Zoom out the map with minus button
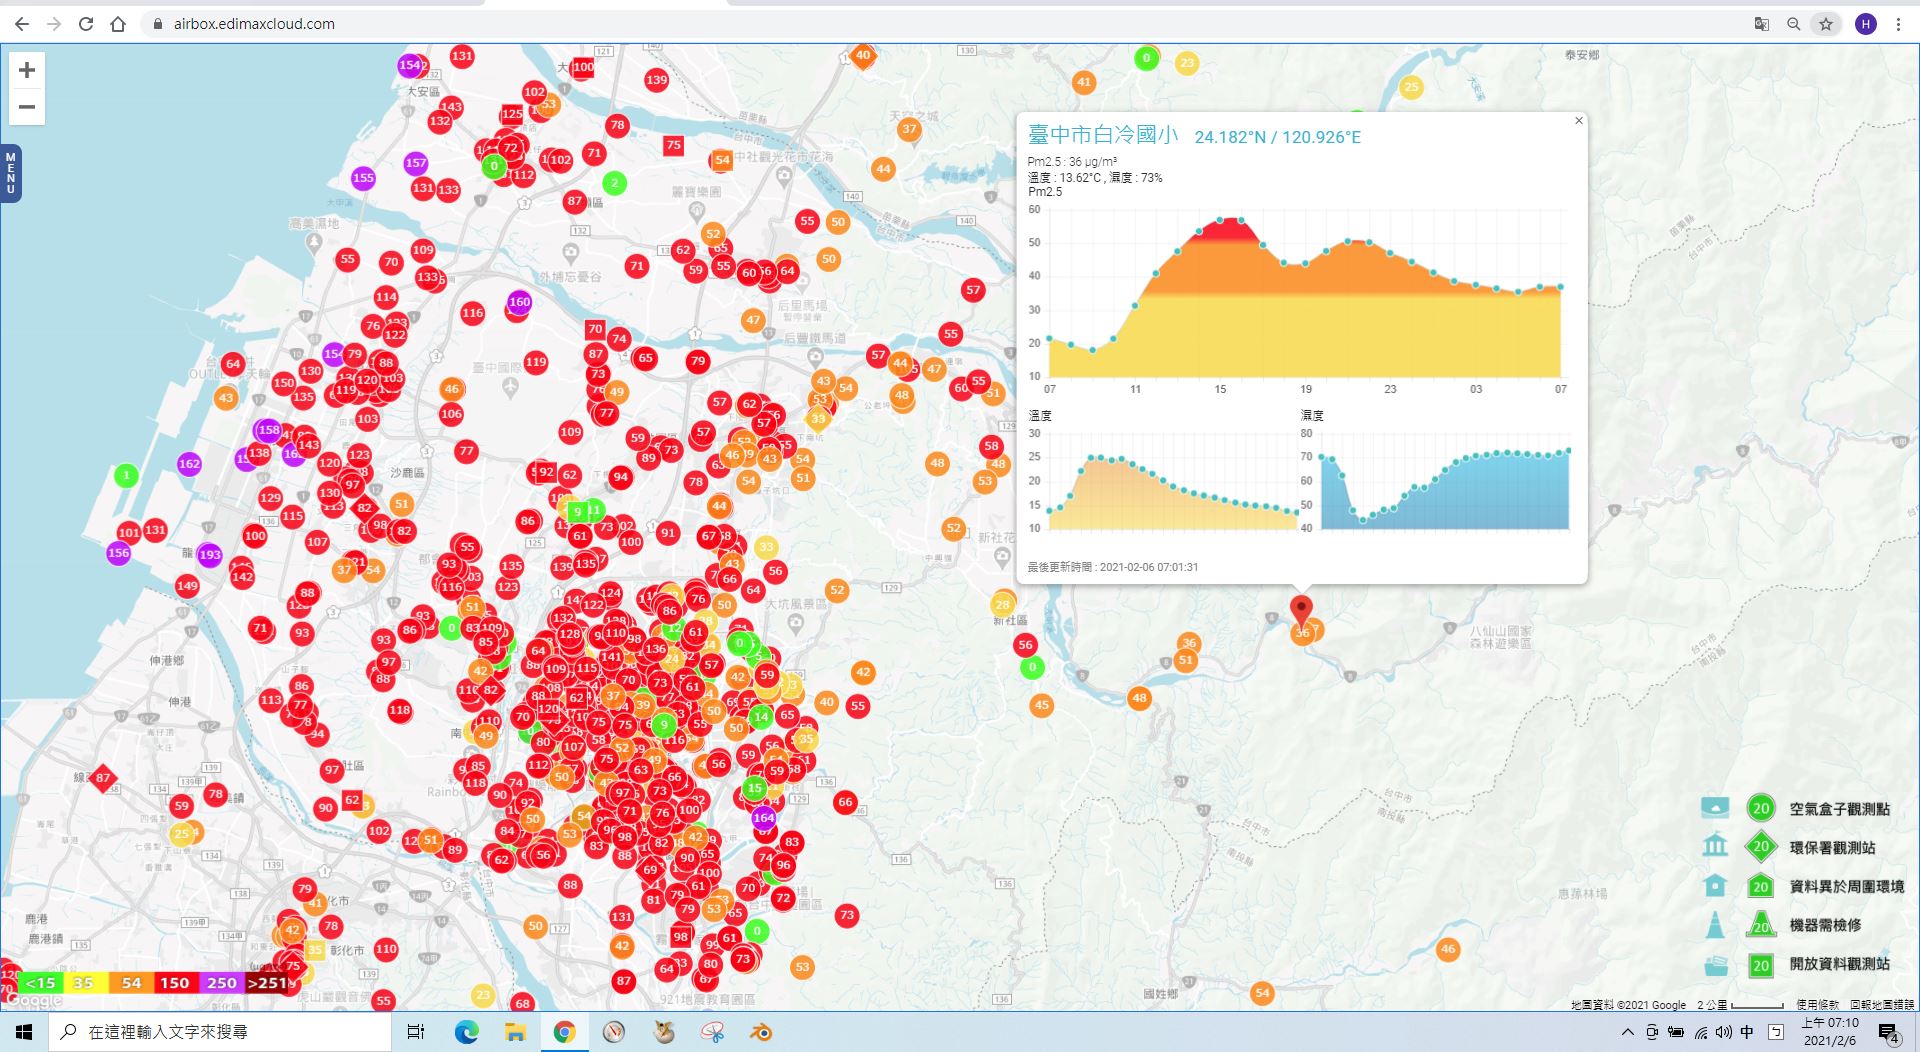Image resolution: width=1920 pixels, height=1052 pixels. coord(27,107)
